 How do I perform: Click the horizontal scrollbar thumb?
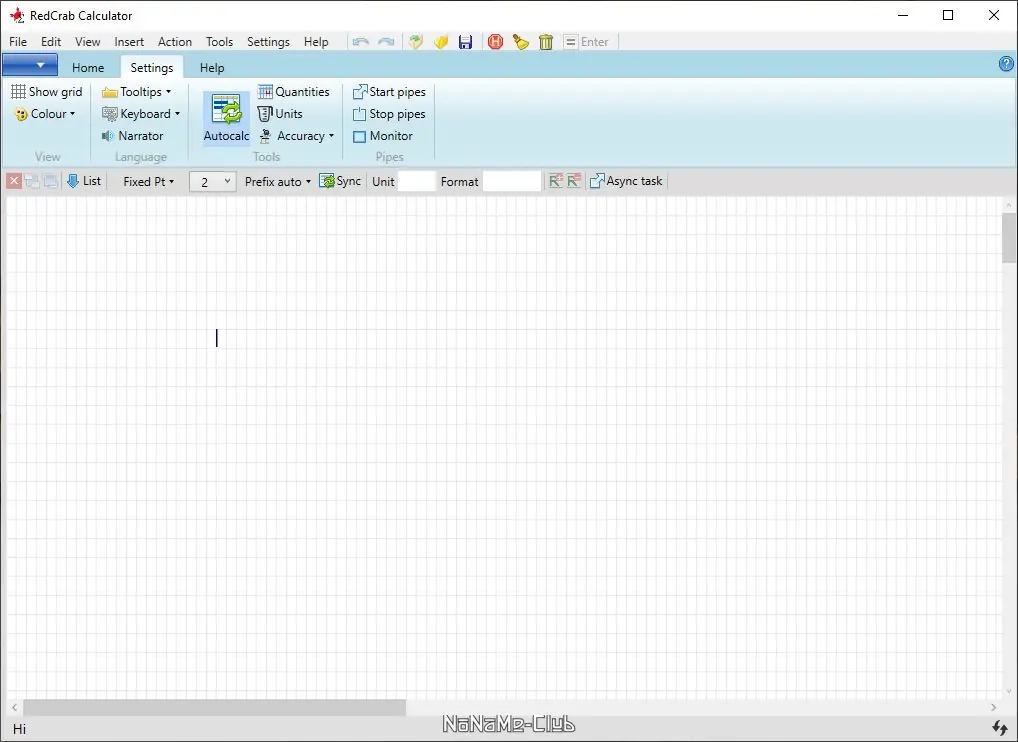click(214, 708)
